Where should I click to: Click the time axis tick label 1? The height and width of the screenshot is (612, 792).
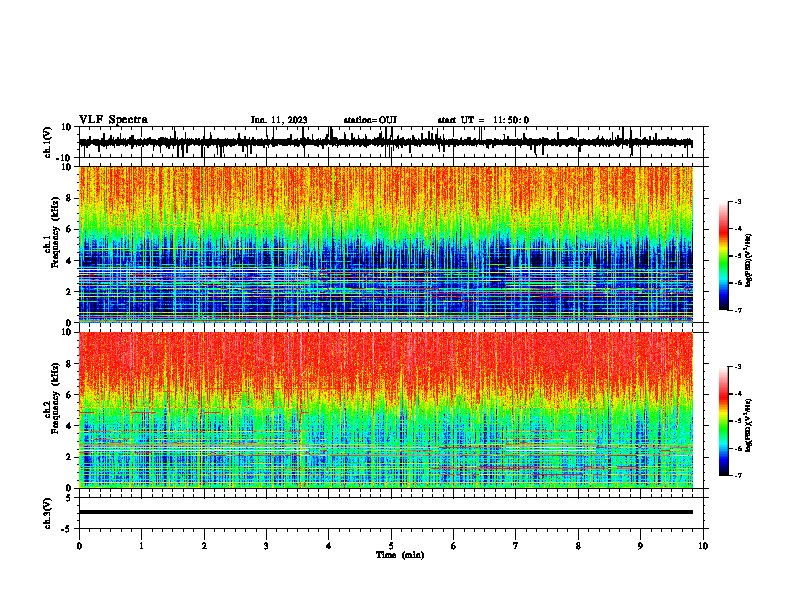pos(141,546)
